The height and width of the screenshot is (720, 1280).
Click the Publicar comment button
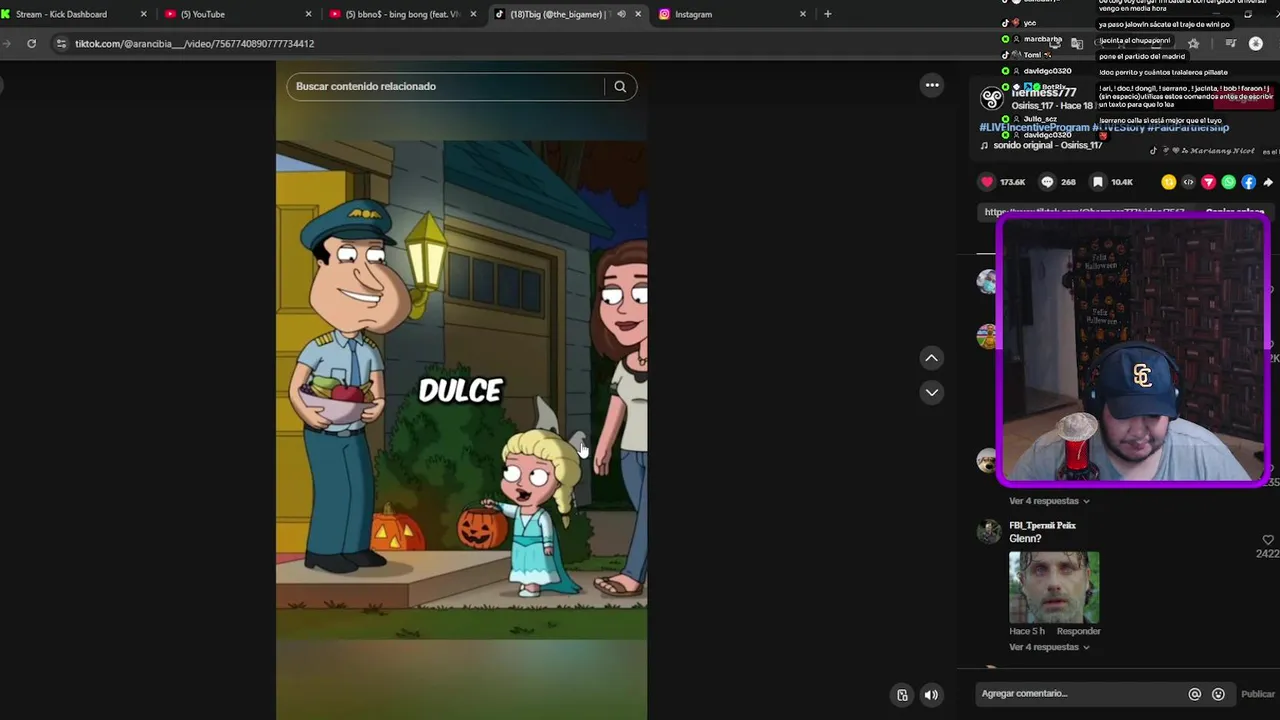[x=1258, y=694]
